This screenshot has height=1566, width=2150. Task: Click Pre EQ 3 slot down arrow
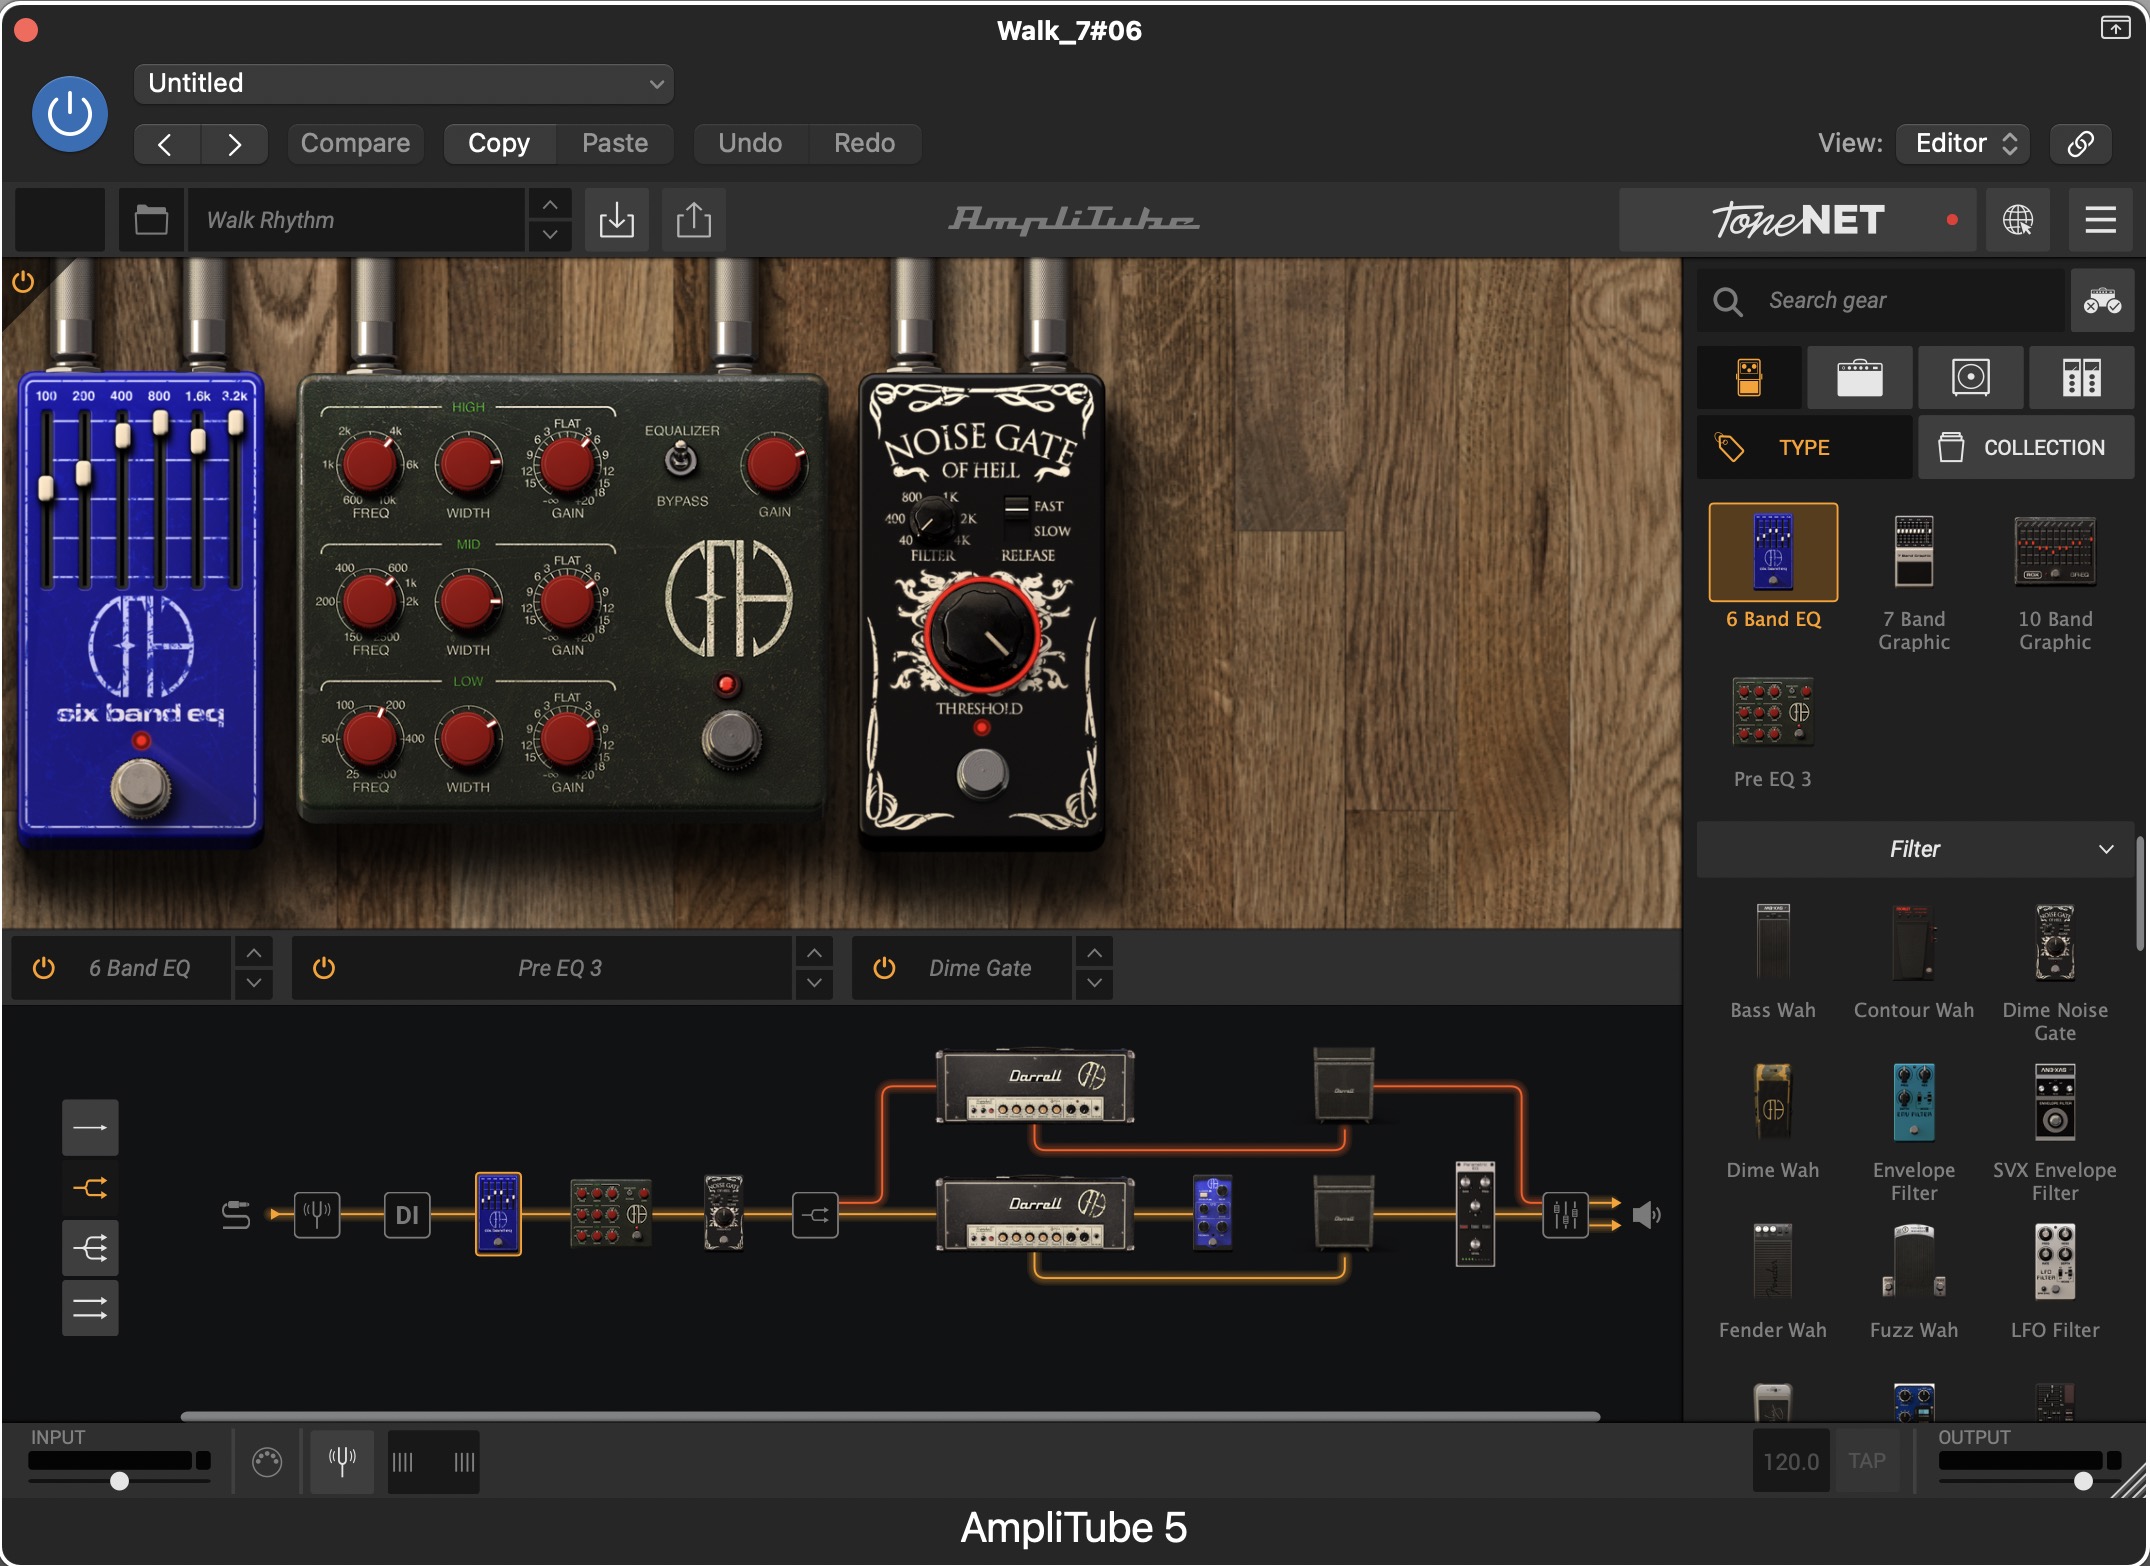[x=815, y=983]
